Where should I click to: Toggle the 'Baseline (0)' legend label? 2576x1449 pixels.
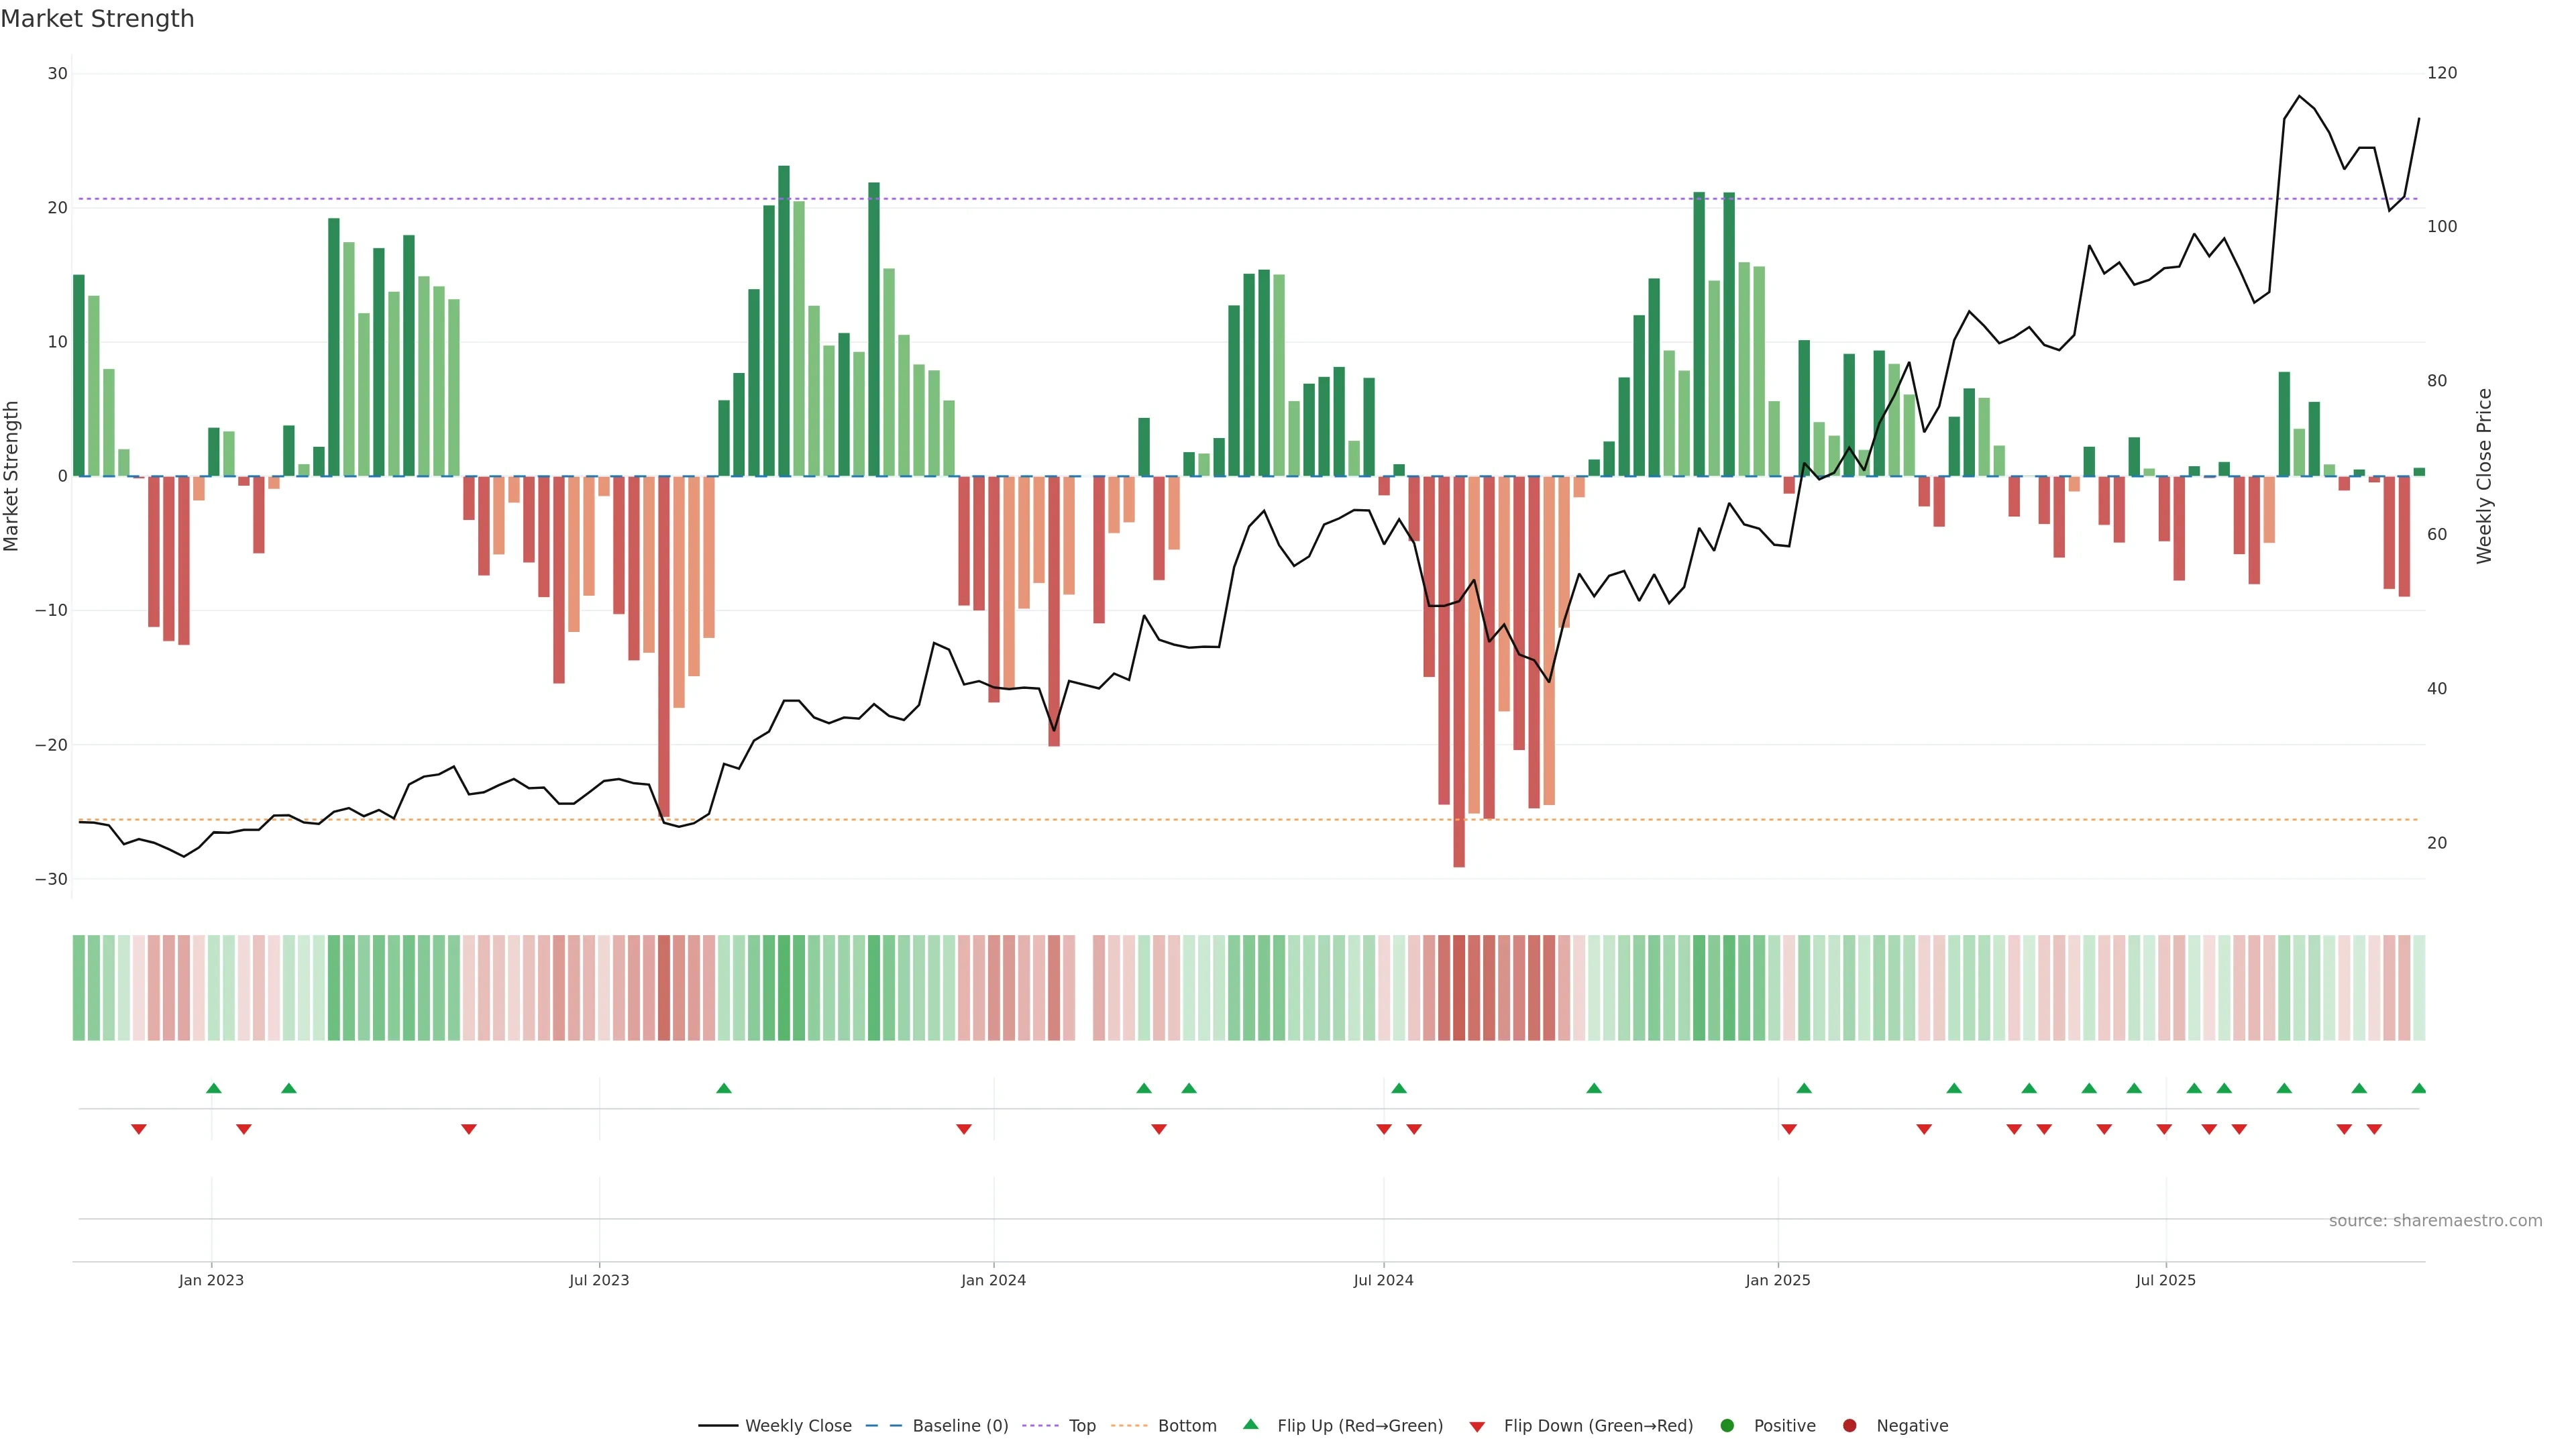click(x=960, y=1425)
